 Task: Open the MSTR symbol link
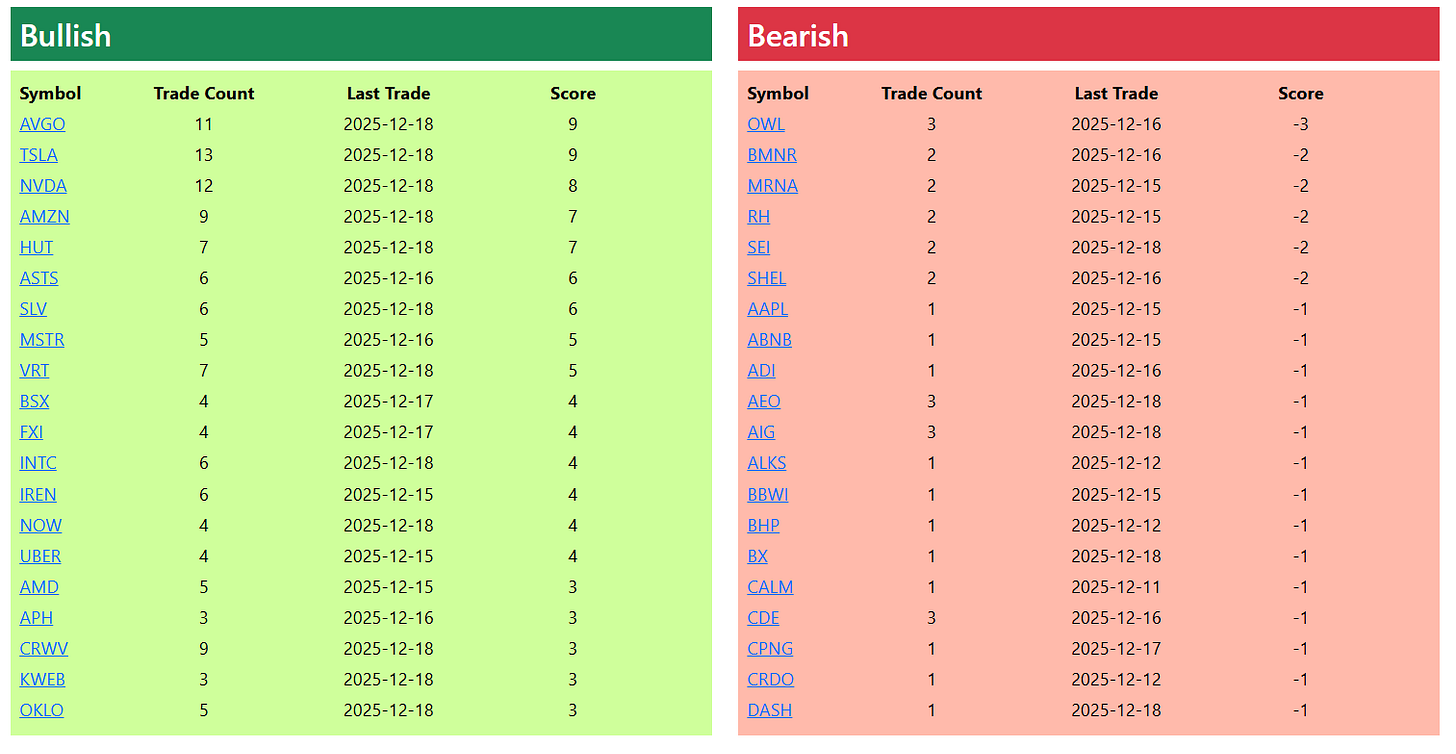[42, 340]
